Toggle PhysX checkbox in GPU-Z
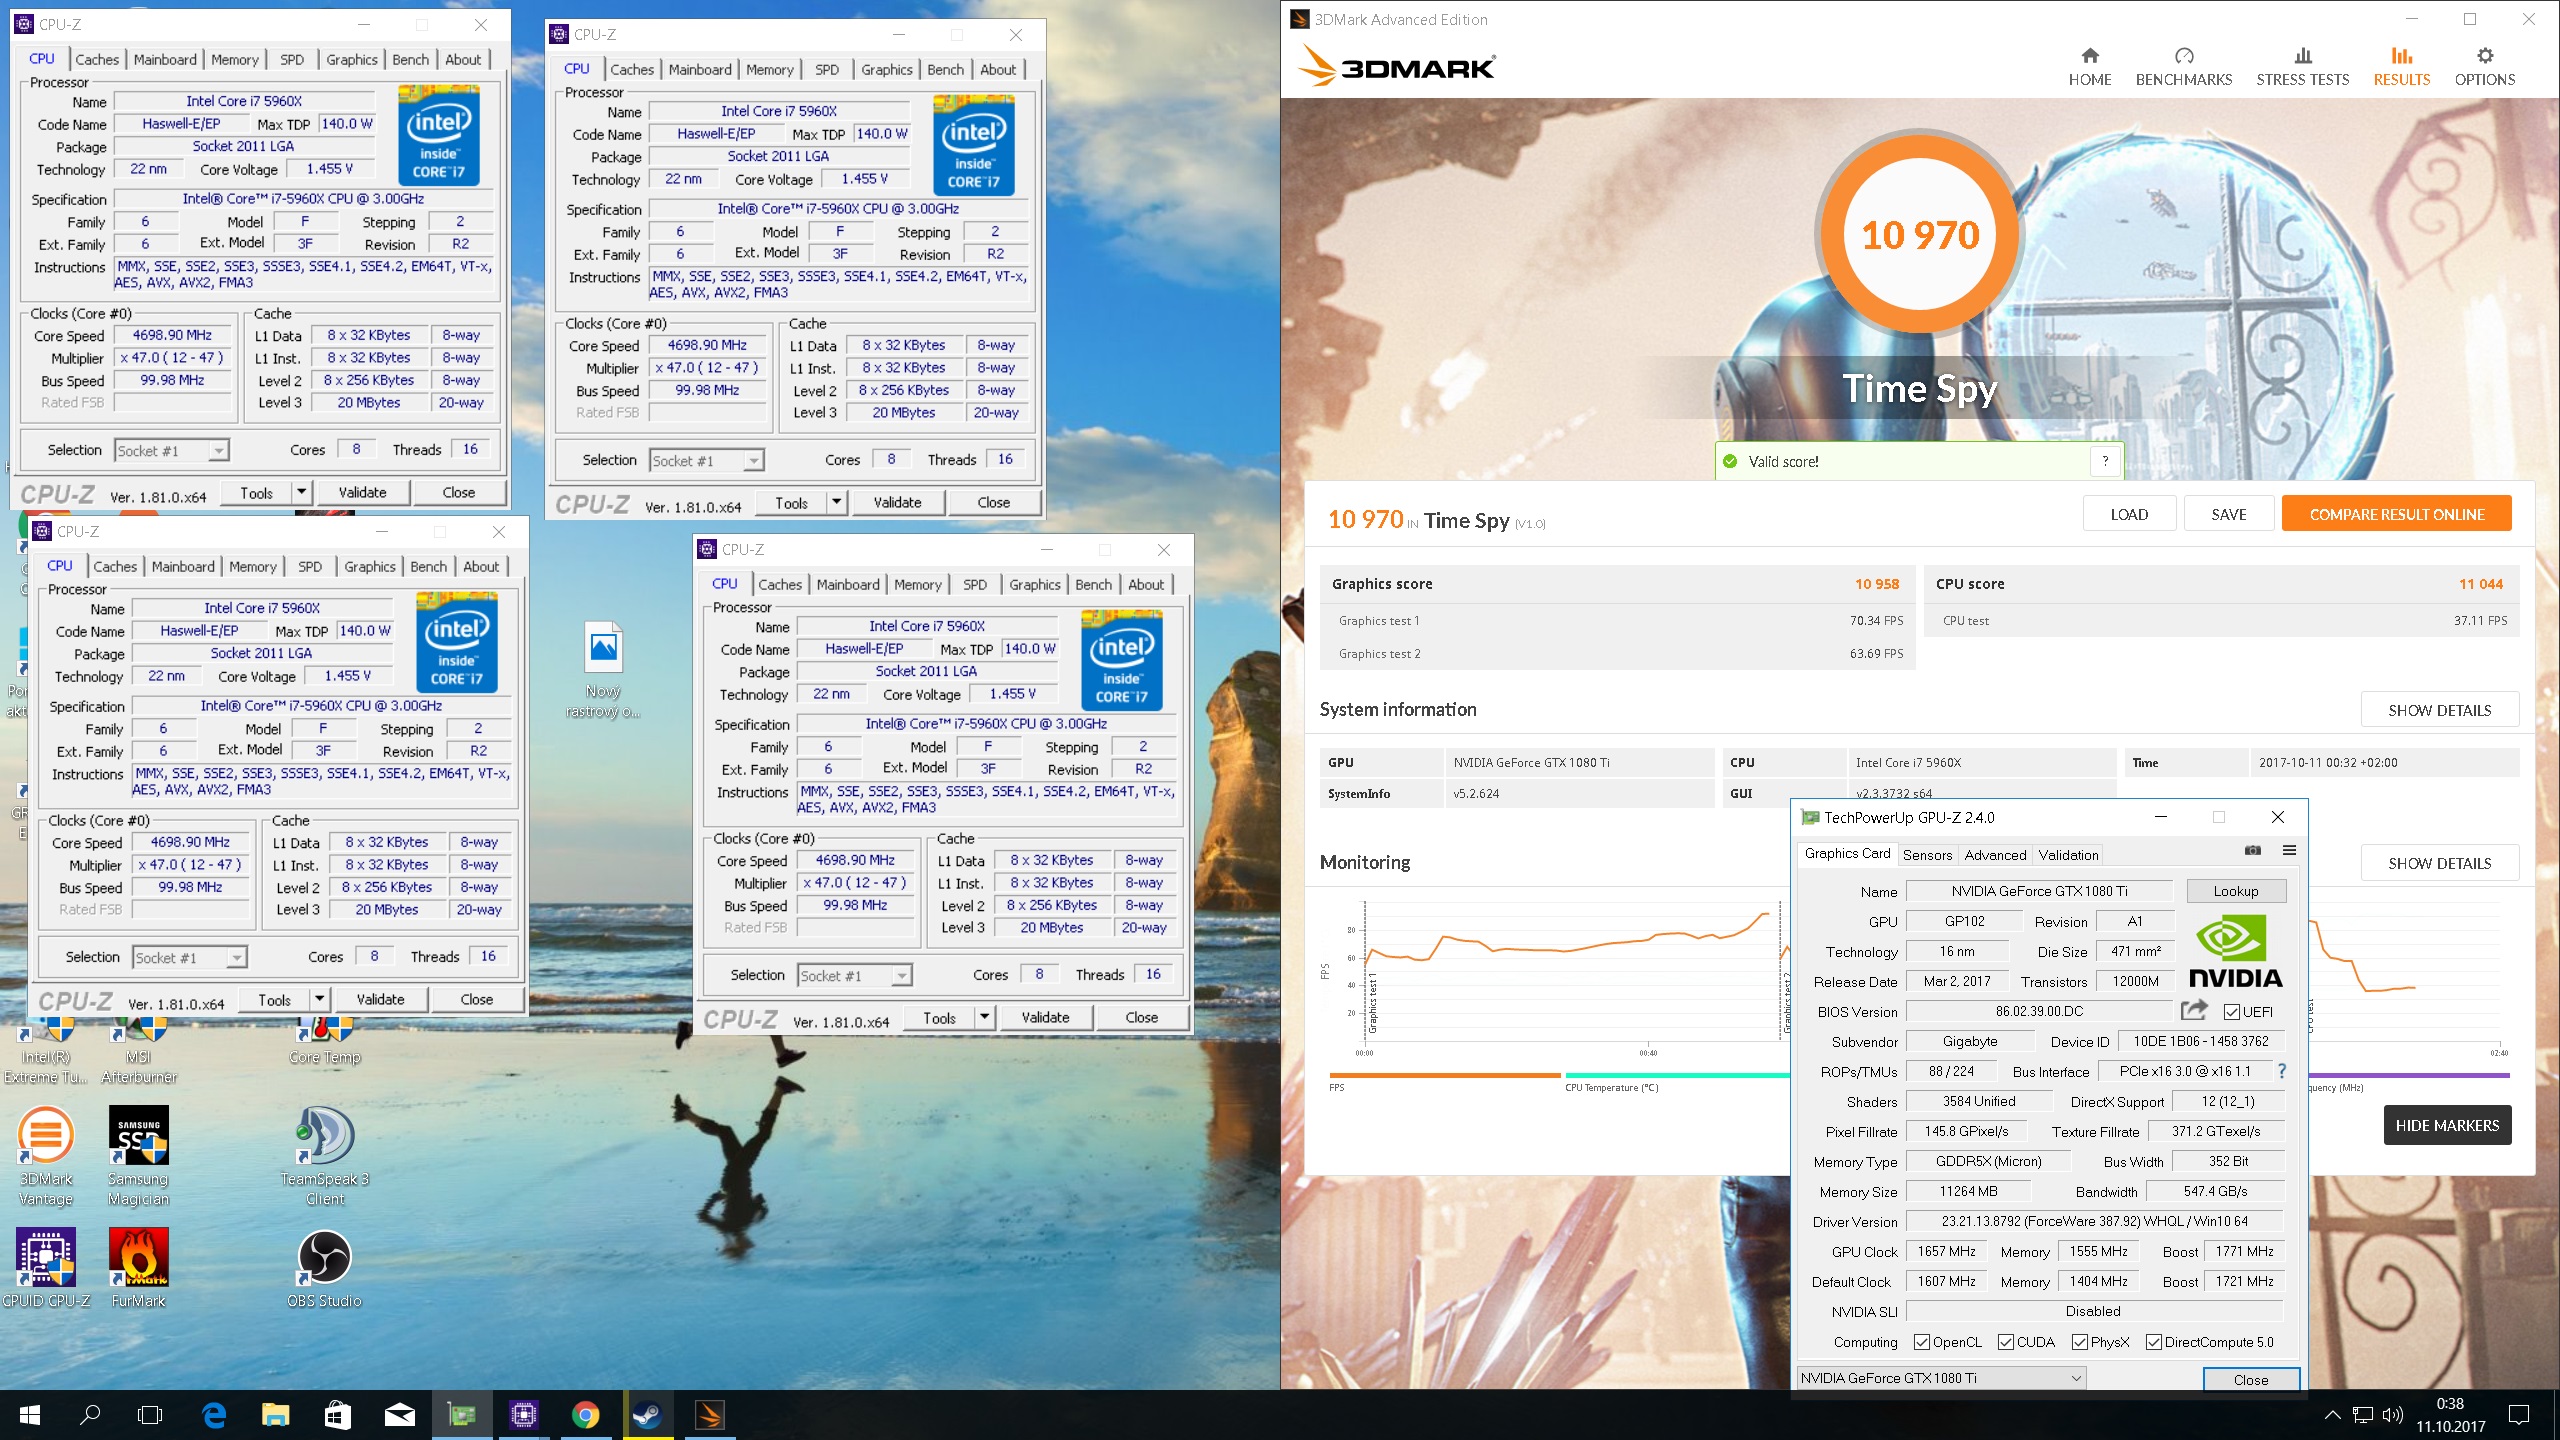 (x=2080, y=1342)
